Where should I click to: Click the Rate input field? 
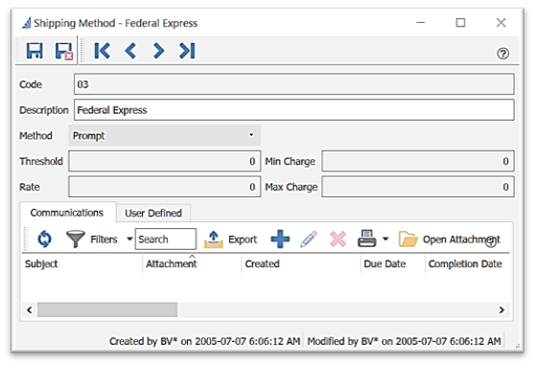pyautogui.click(x=164, y=187)
